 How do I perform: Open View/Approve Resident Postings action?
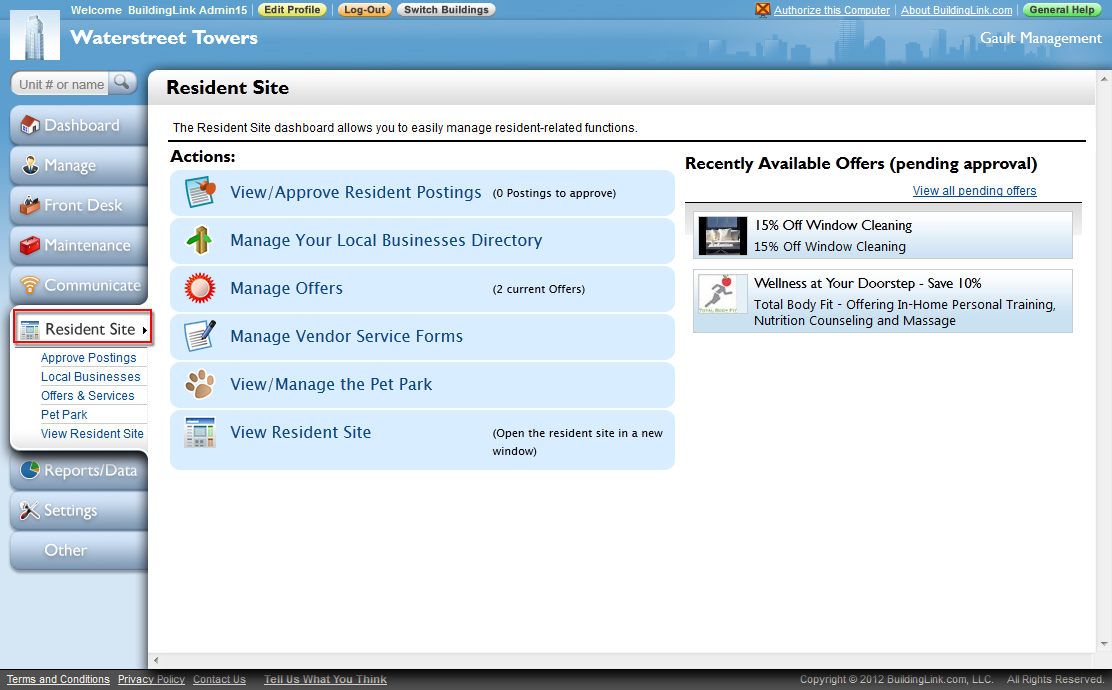(356, 192)
